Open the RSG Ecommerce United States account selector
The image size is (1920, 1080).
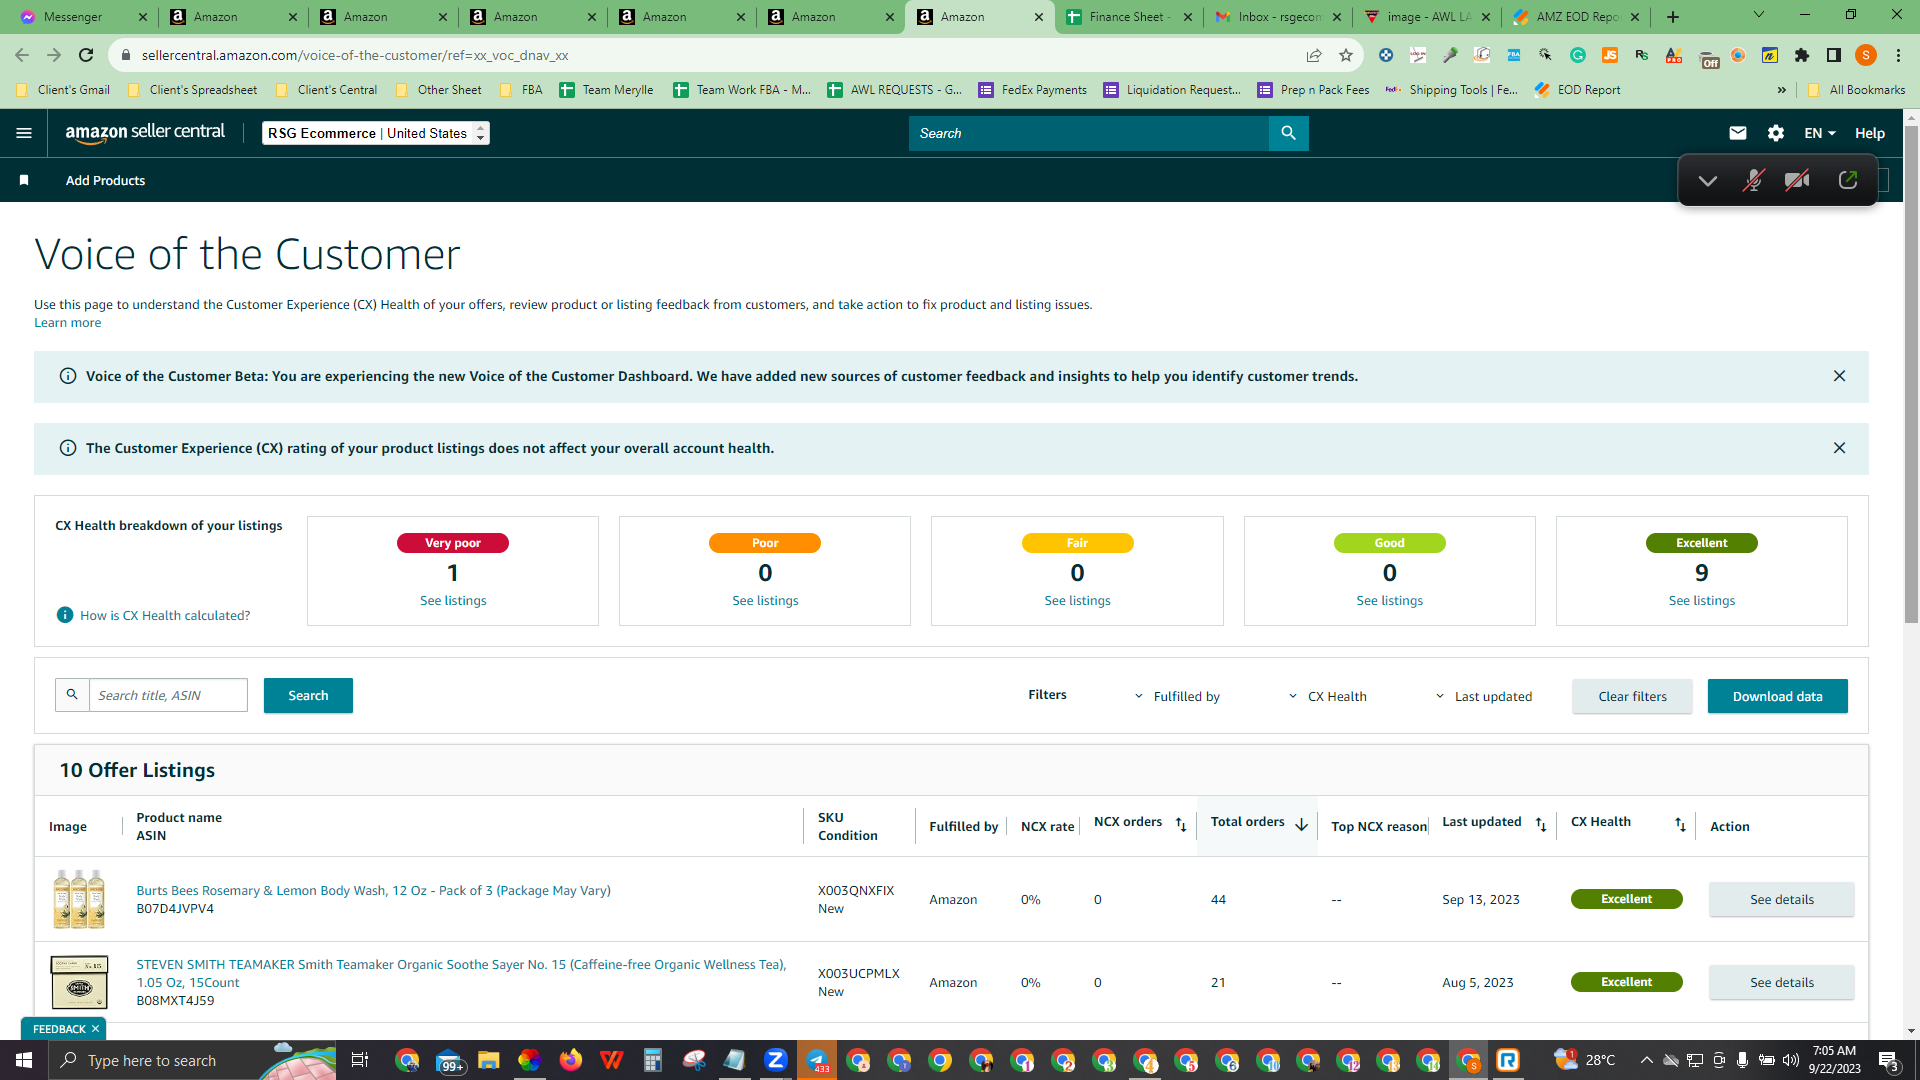(x=376, y=133)
